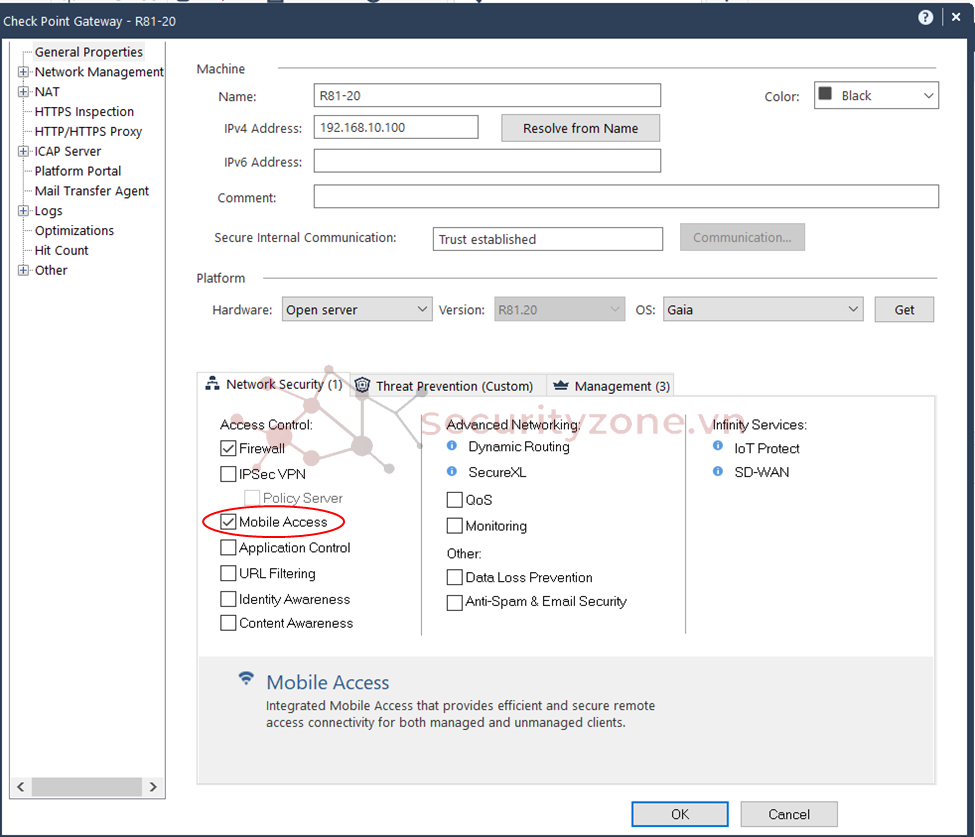Click the SecureXL info icon

(x=452, y=471)
